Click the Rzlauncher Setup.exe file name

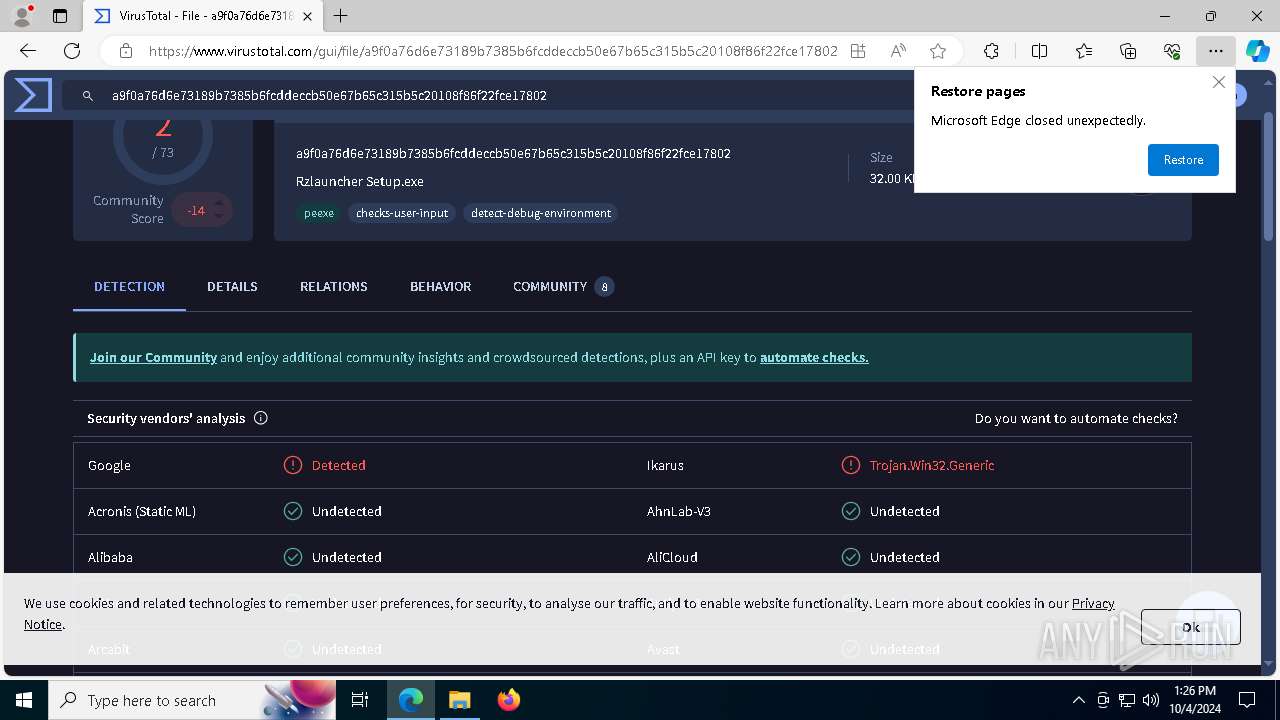click(x=360, y=182)
